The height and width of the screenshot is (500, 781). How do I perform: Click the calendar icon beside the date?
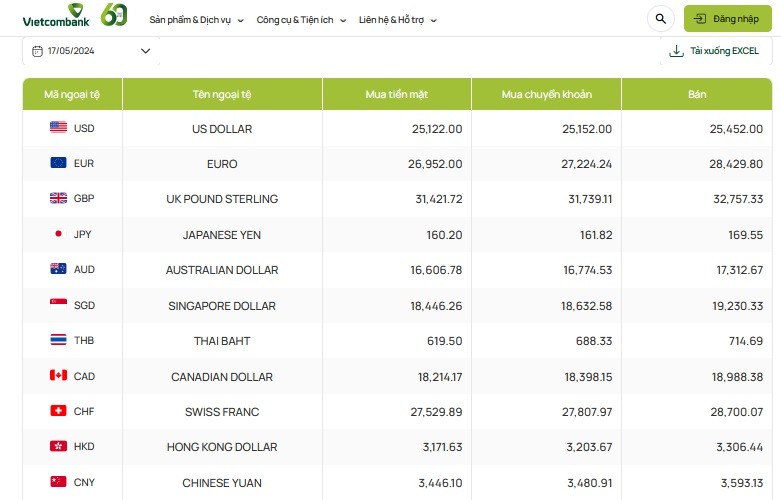(37, 51)
